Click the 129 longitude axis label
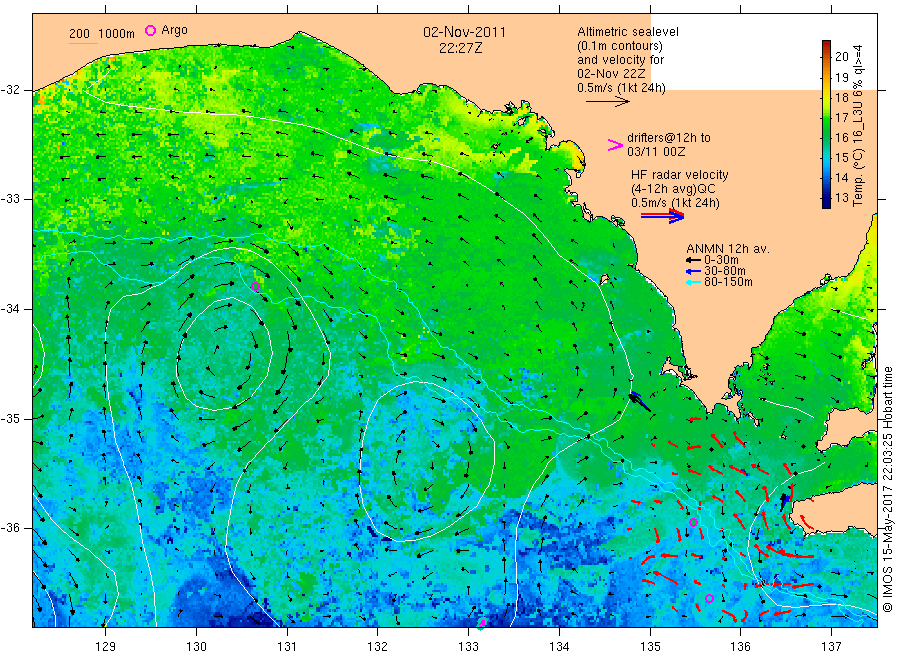The height and width of the screenshot is (660, 900). coord(106,647)
